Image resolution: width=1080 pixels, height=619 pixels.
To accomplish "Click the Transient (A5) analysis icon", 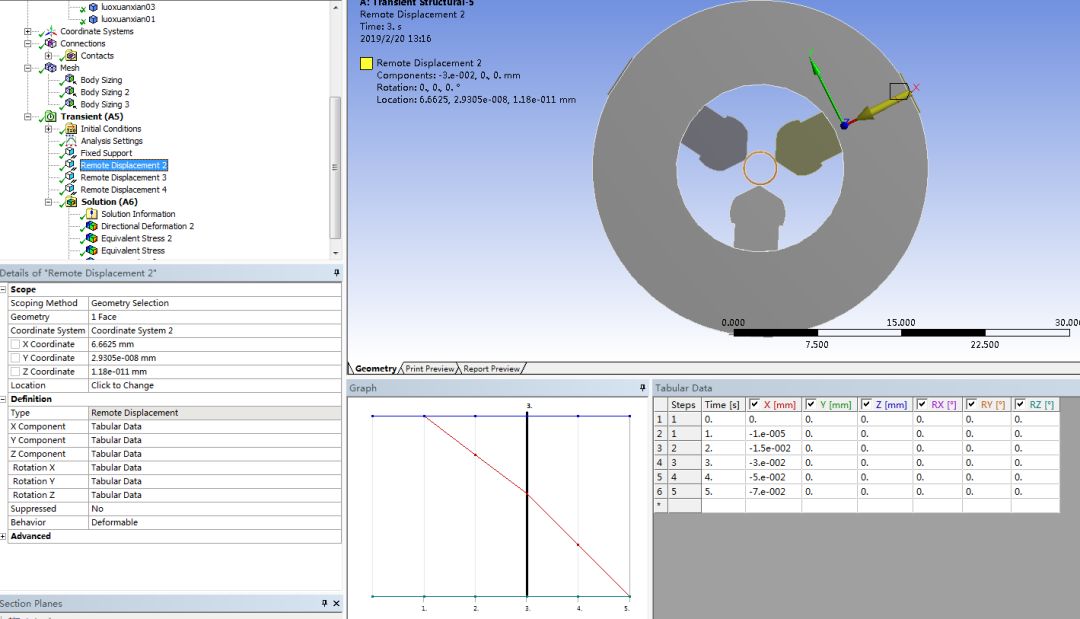I will point(51,116).
